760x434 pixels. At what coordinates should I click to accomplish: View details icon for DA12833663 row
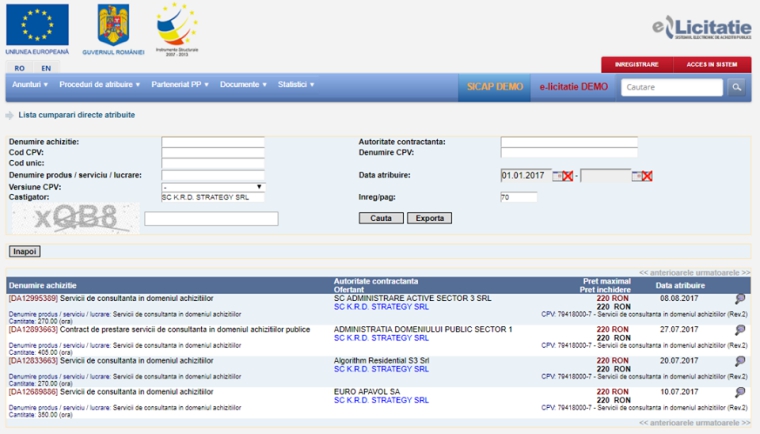click(x=740, y=361)
